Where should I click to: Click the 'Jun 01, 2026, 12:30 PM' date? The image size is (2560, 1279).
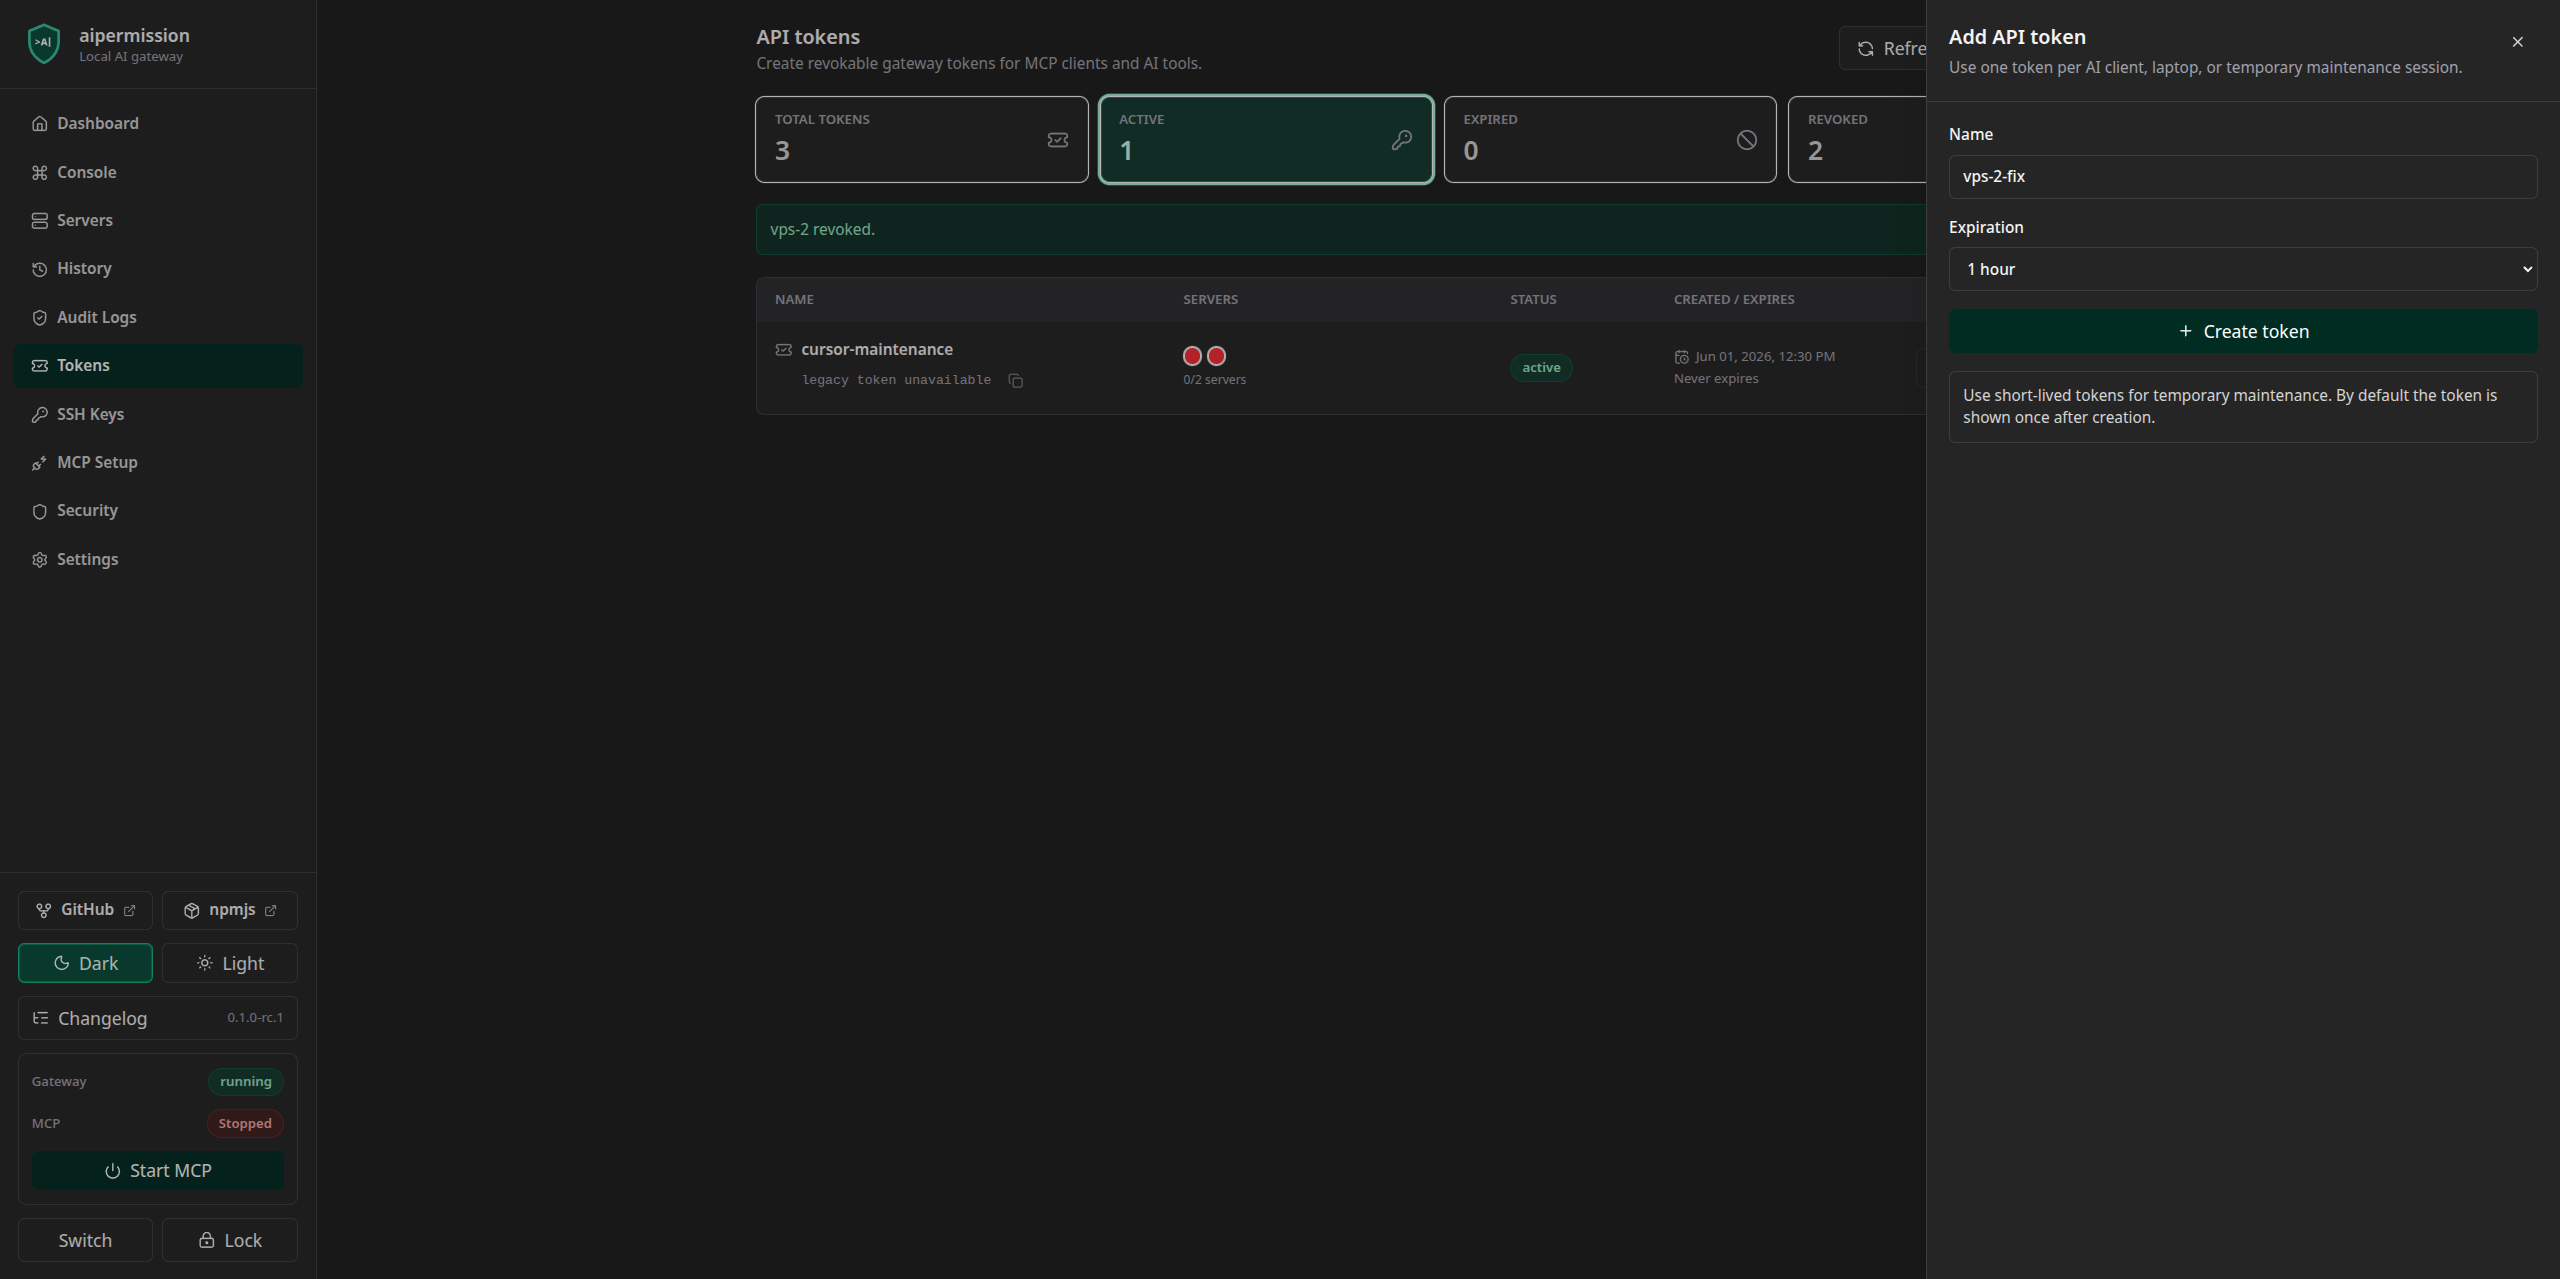point(1765,357)
